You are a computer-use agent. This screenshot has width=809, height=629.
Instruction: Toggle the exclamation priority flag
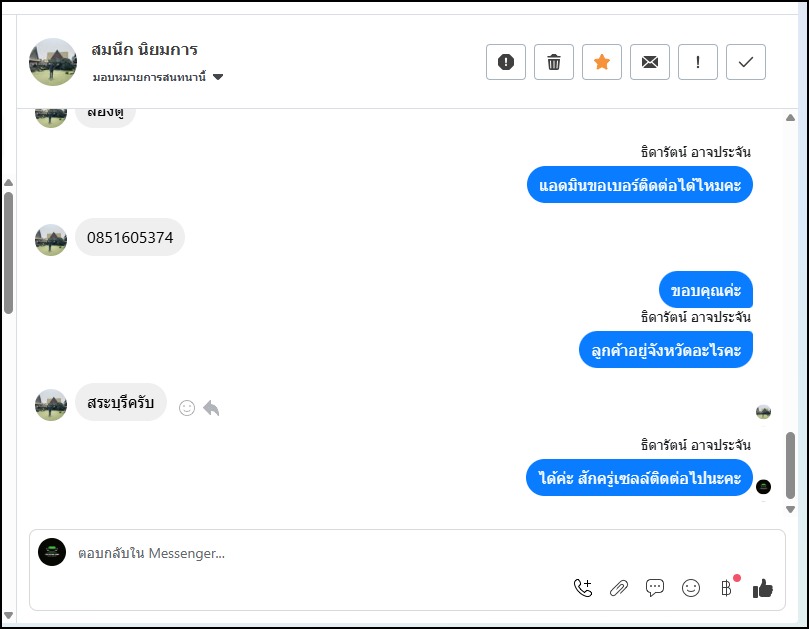tap(698, 62)
